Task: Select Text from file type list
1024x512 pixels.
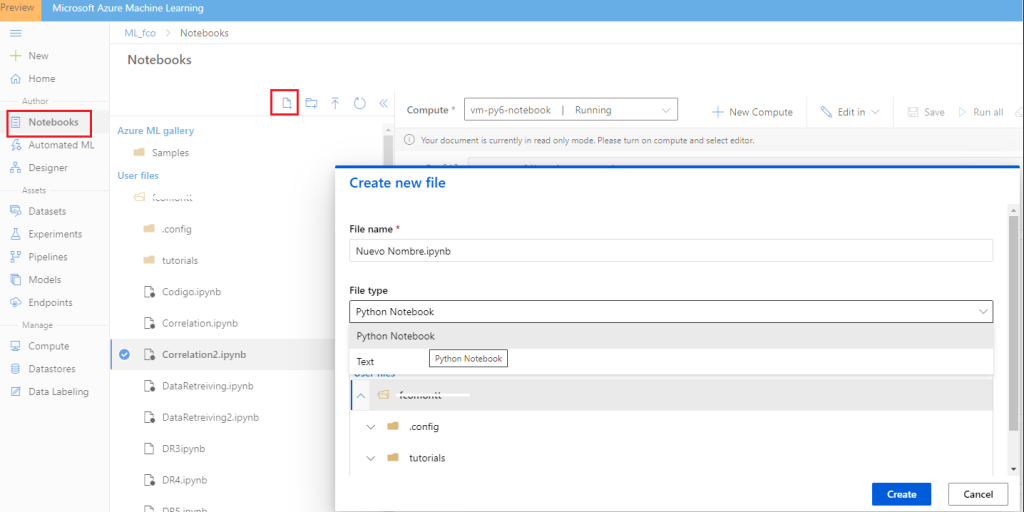Action: tap(365, 362)
